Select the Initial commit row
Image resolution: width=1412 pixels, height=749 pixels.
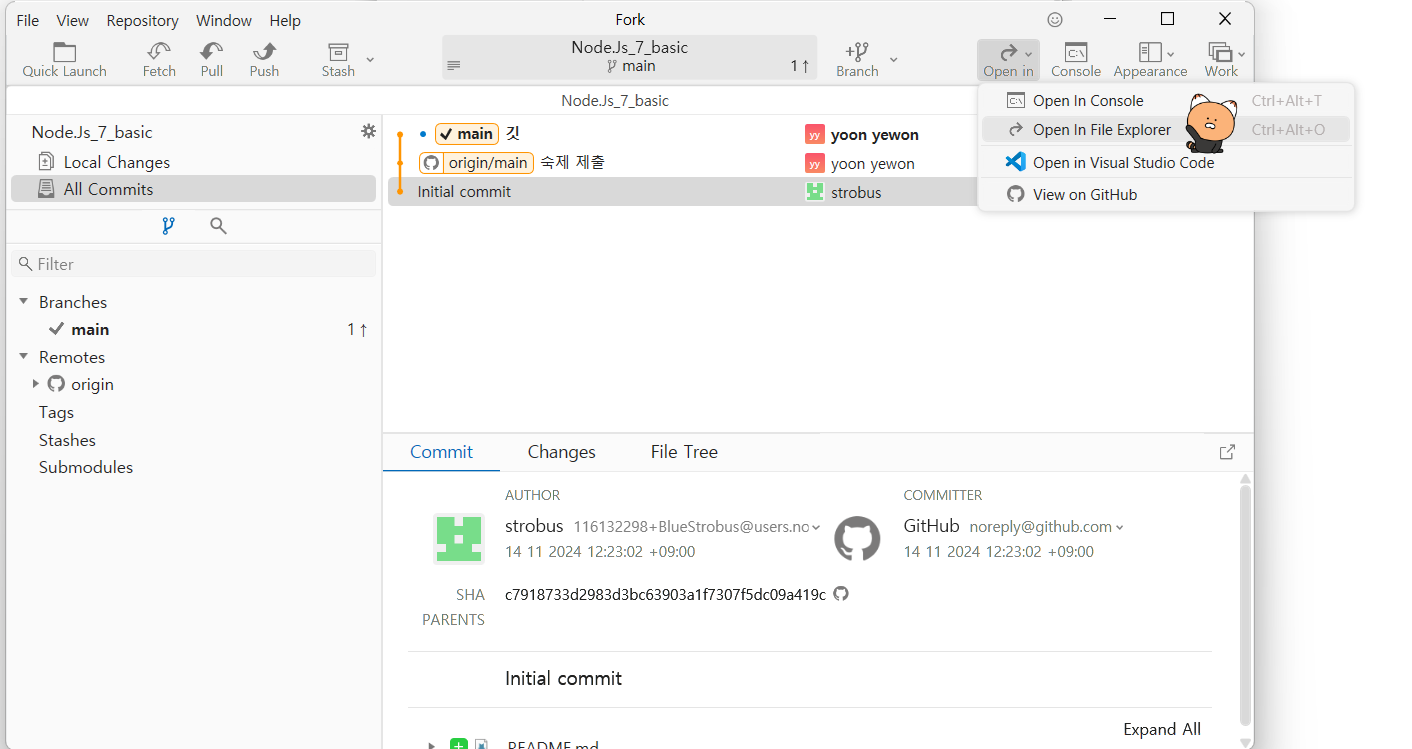coord(681,192)
